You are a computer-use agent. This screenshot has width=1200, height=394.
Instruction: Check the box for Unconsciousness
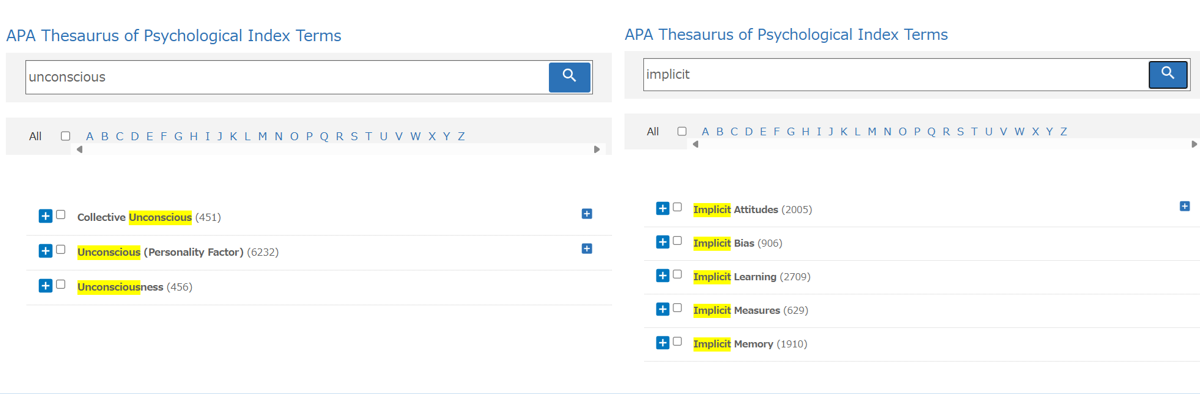(x=61, y=285)
